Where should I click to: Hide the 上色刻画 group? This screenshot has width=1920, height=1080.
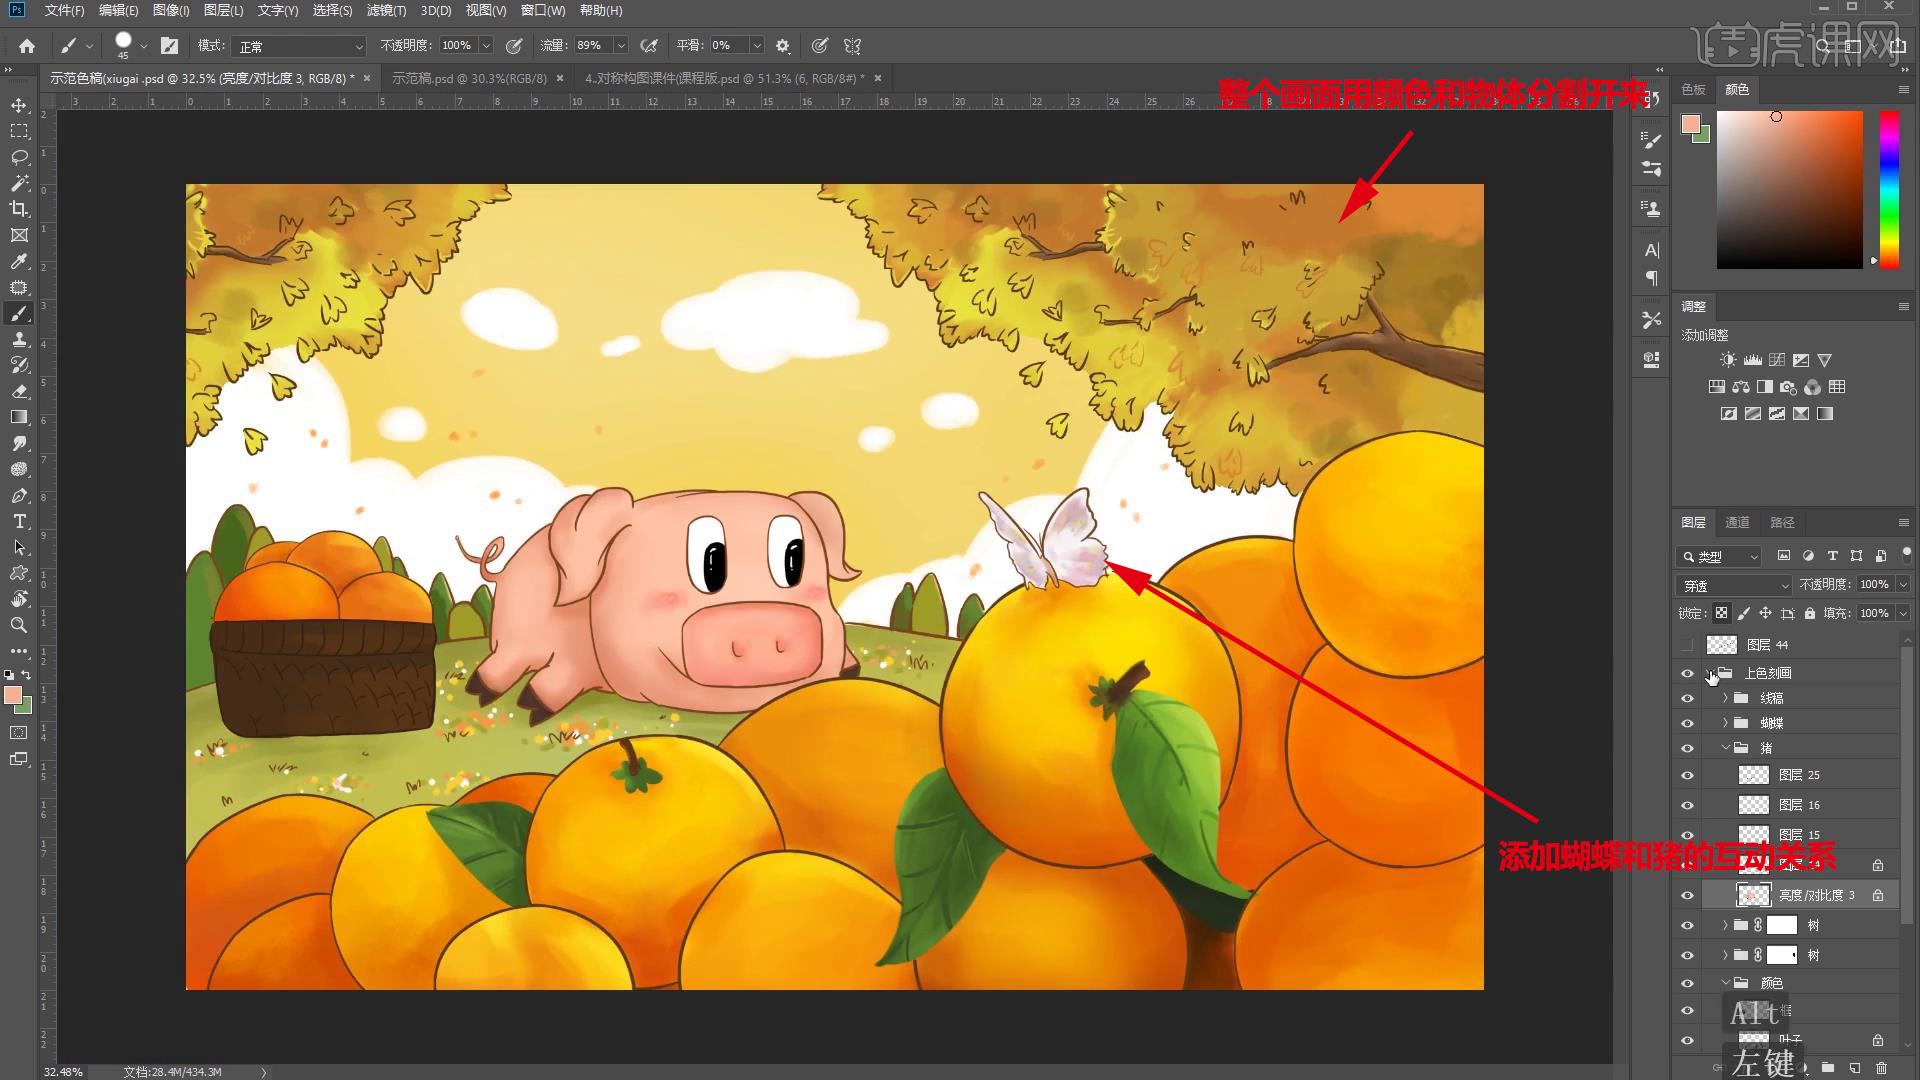tap(1688, 673)
